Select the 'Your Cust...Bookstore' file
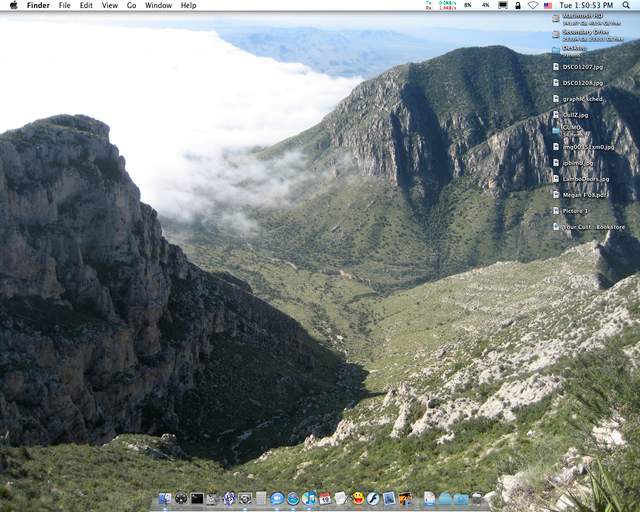The width and height of the screenshot is (640, 512). pyautogui.click(x=589, y=227)
